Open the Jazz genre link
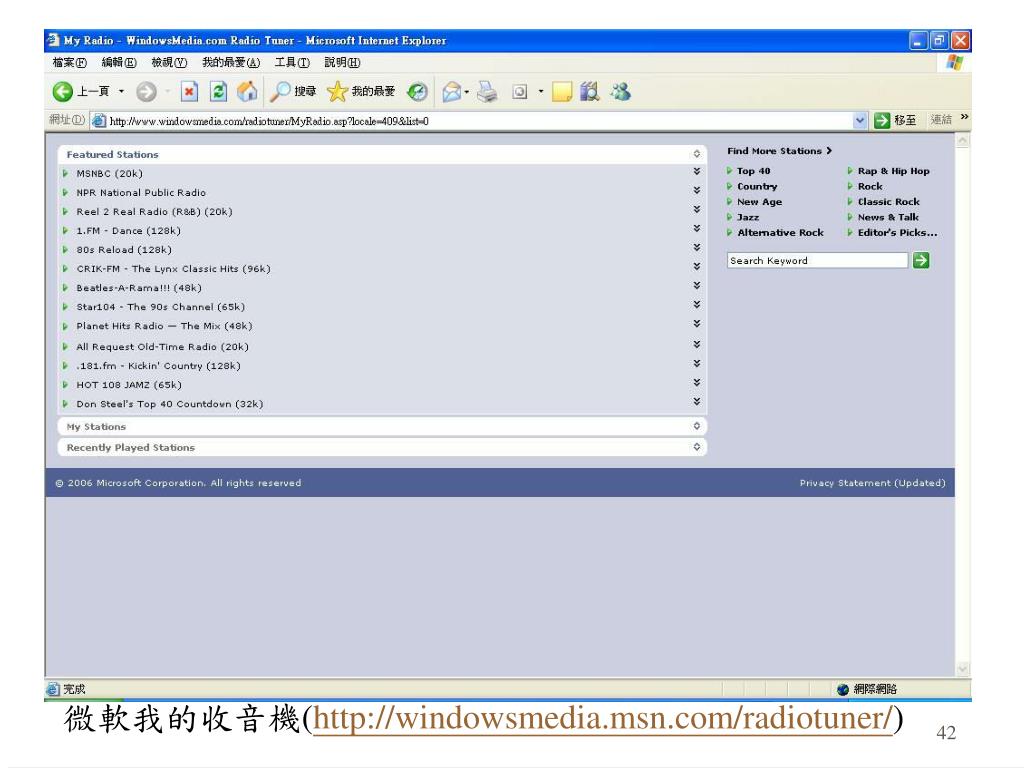Image resolution: width=1024 pixels, height=768 pixels. pyautogui.click(x=748, y=217)
